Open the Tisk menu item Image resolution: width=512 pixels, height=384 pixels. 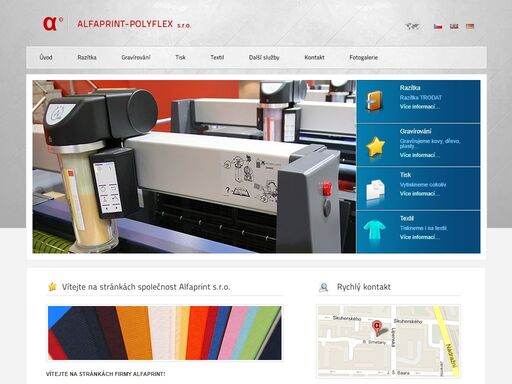(180, 57)
